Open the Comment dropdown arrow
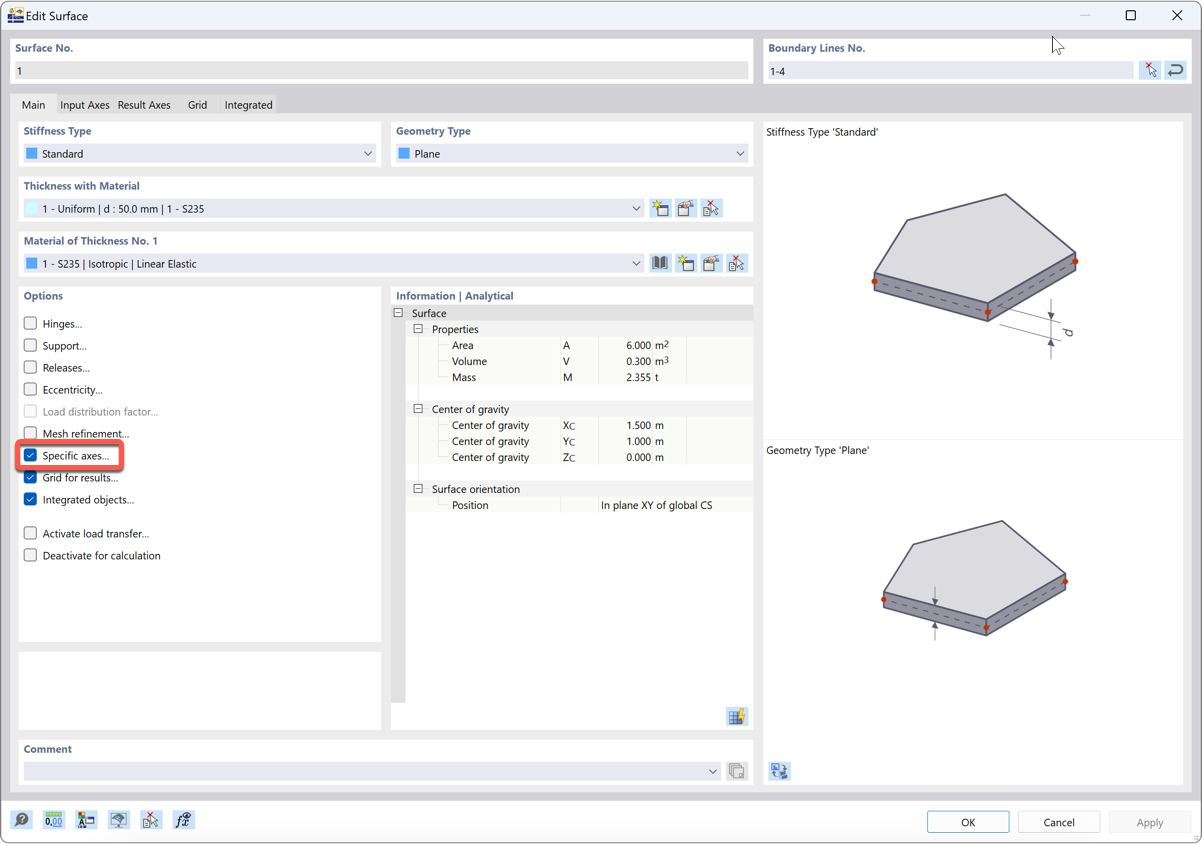Image resolution: width=1202 pixels, height=844 pixels. pyautogui.click(x=712, y=772)
